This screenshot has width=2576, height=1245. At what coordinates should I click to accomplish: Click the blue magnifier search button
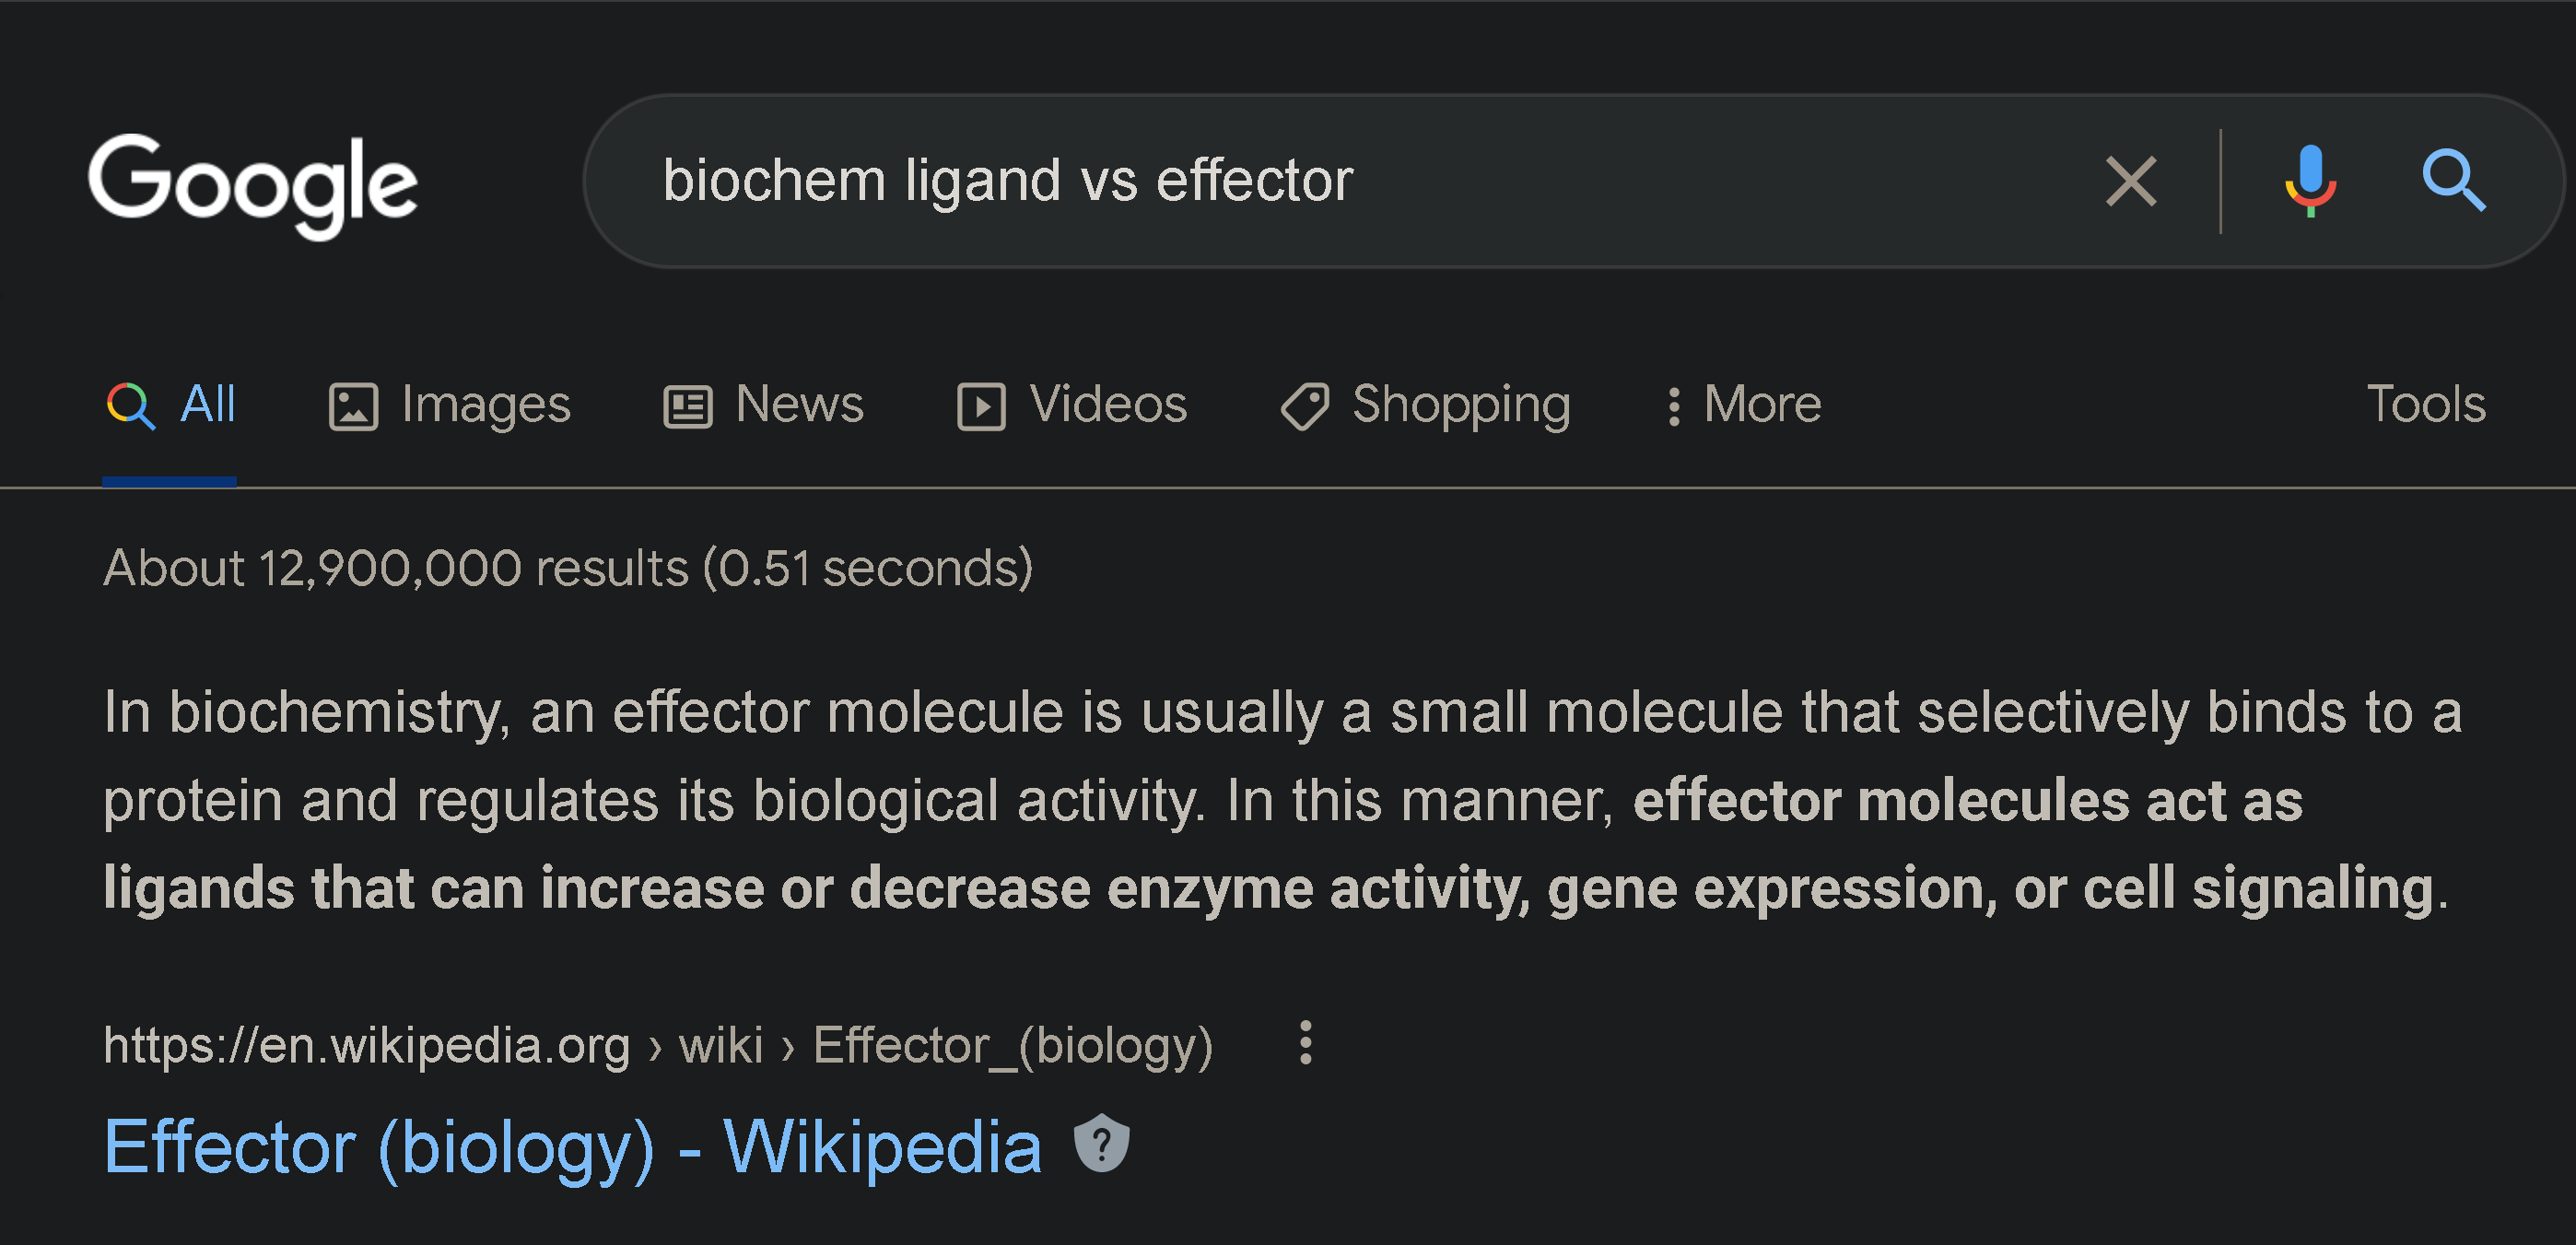[2453, 182]
